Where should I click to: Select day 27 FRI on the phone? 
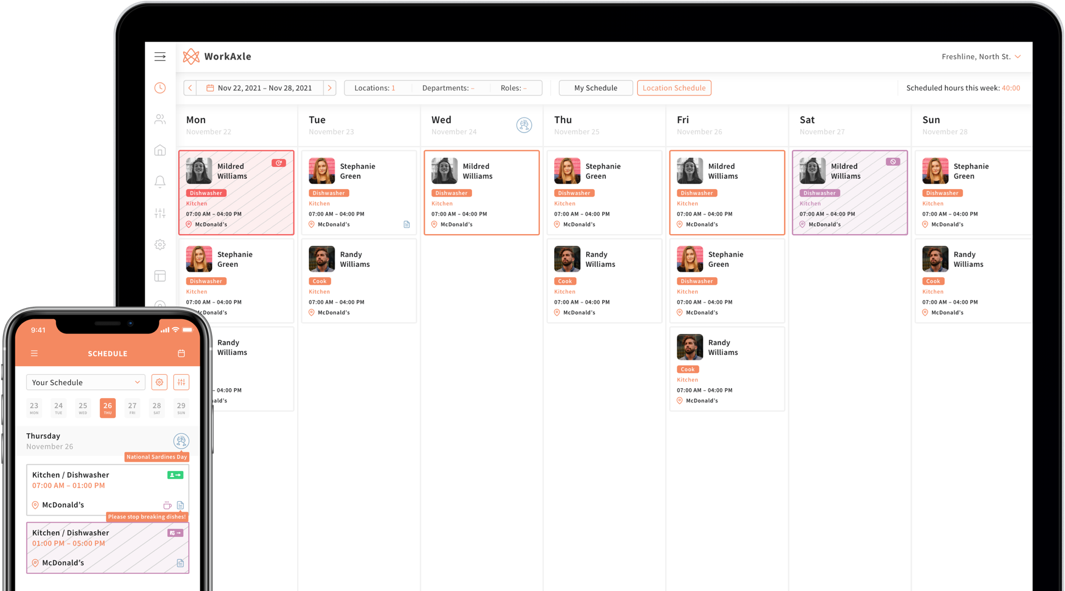[x=132, y=408]
